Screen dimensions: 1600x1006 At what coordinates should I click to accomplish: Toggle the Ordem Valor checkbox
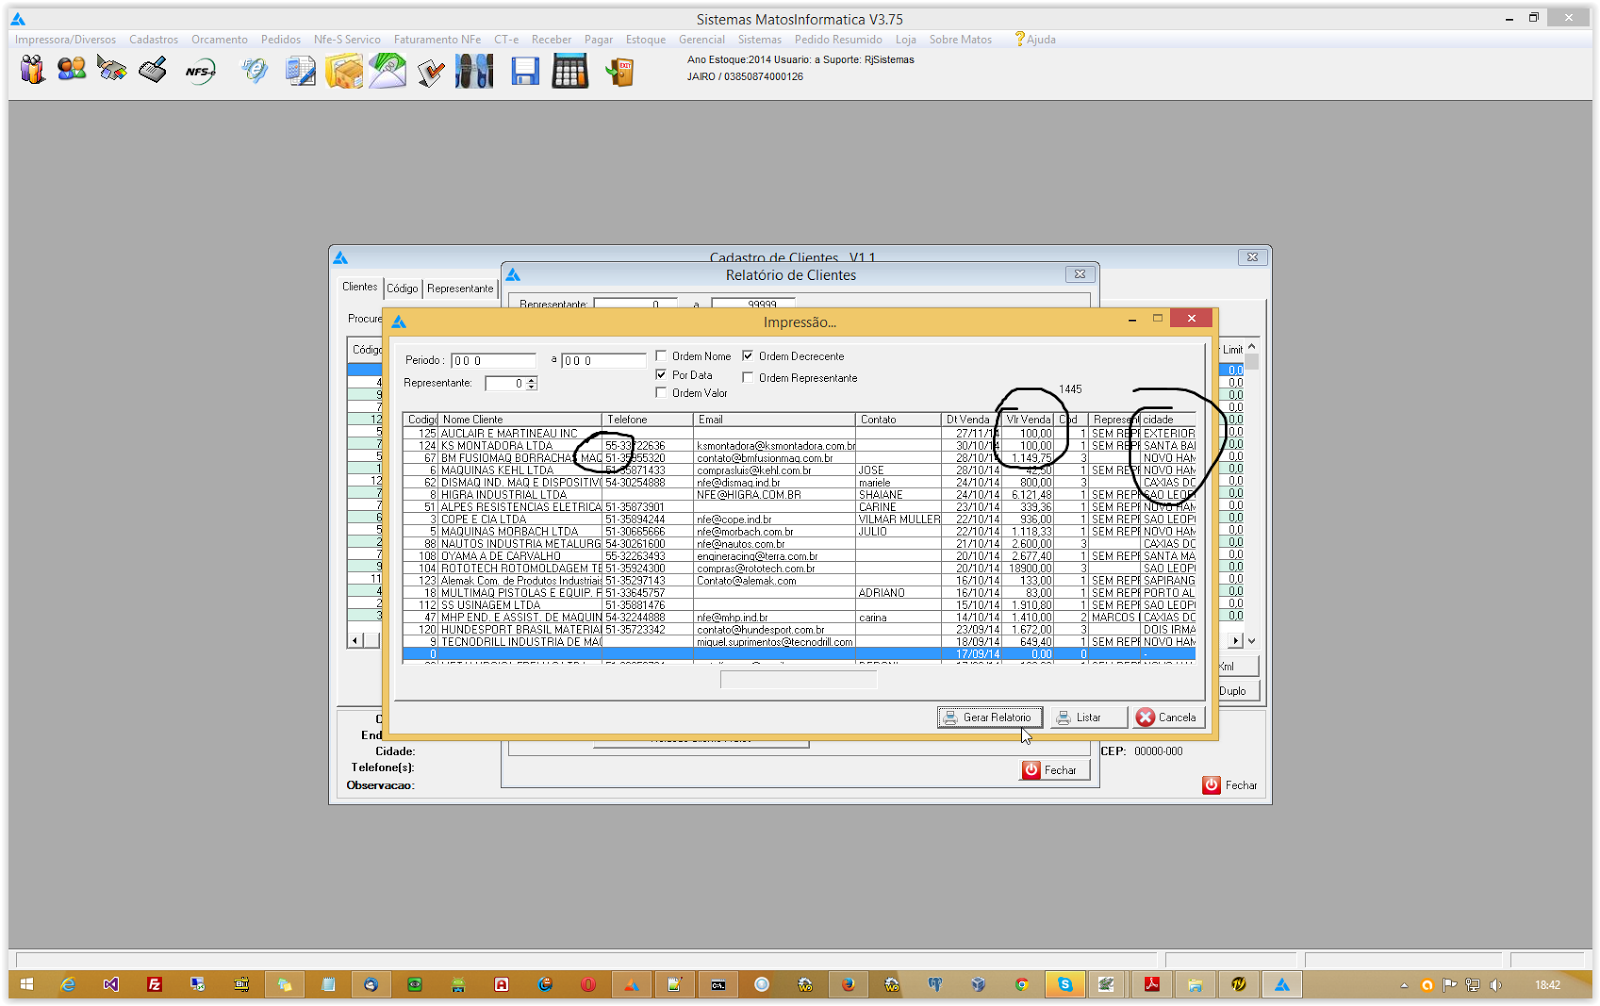pyautogui.click(x=661, y=392)
